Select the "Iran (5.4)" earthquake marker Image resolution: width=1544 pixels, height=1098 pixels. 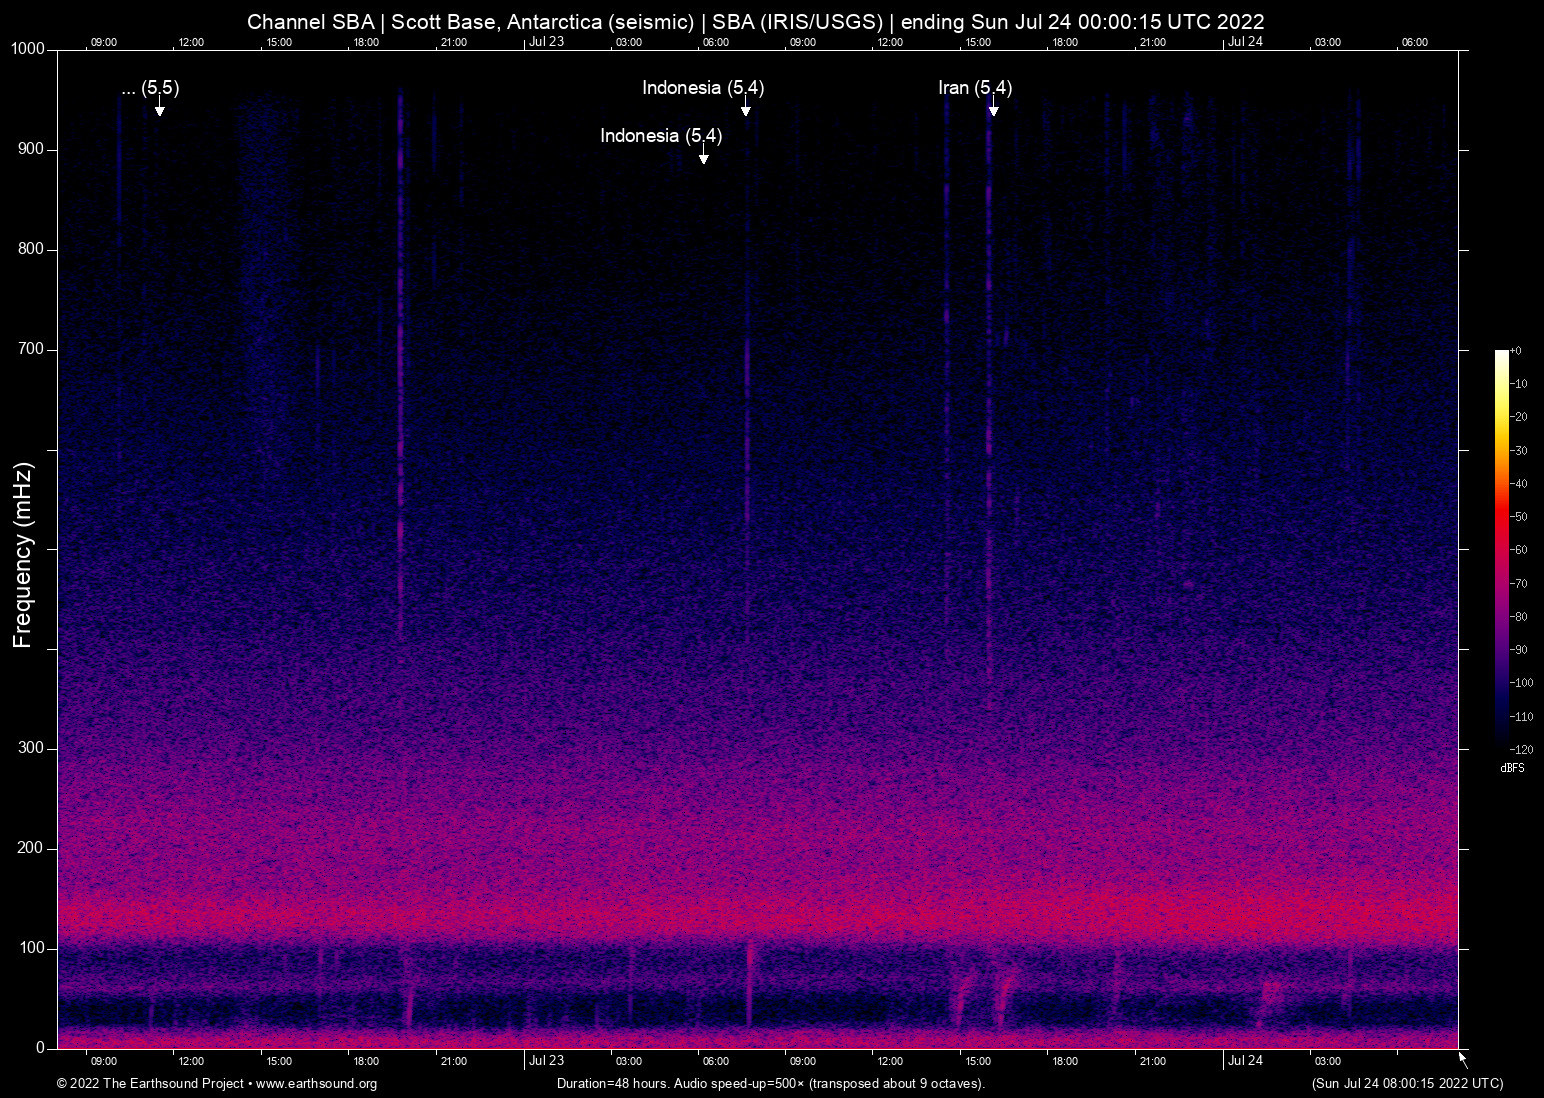[993, 110]
